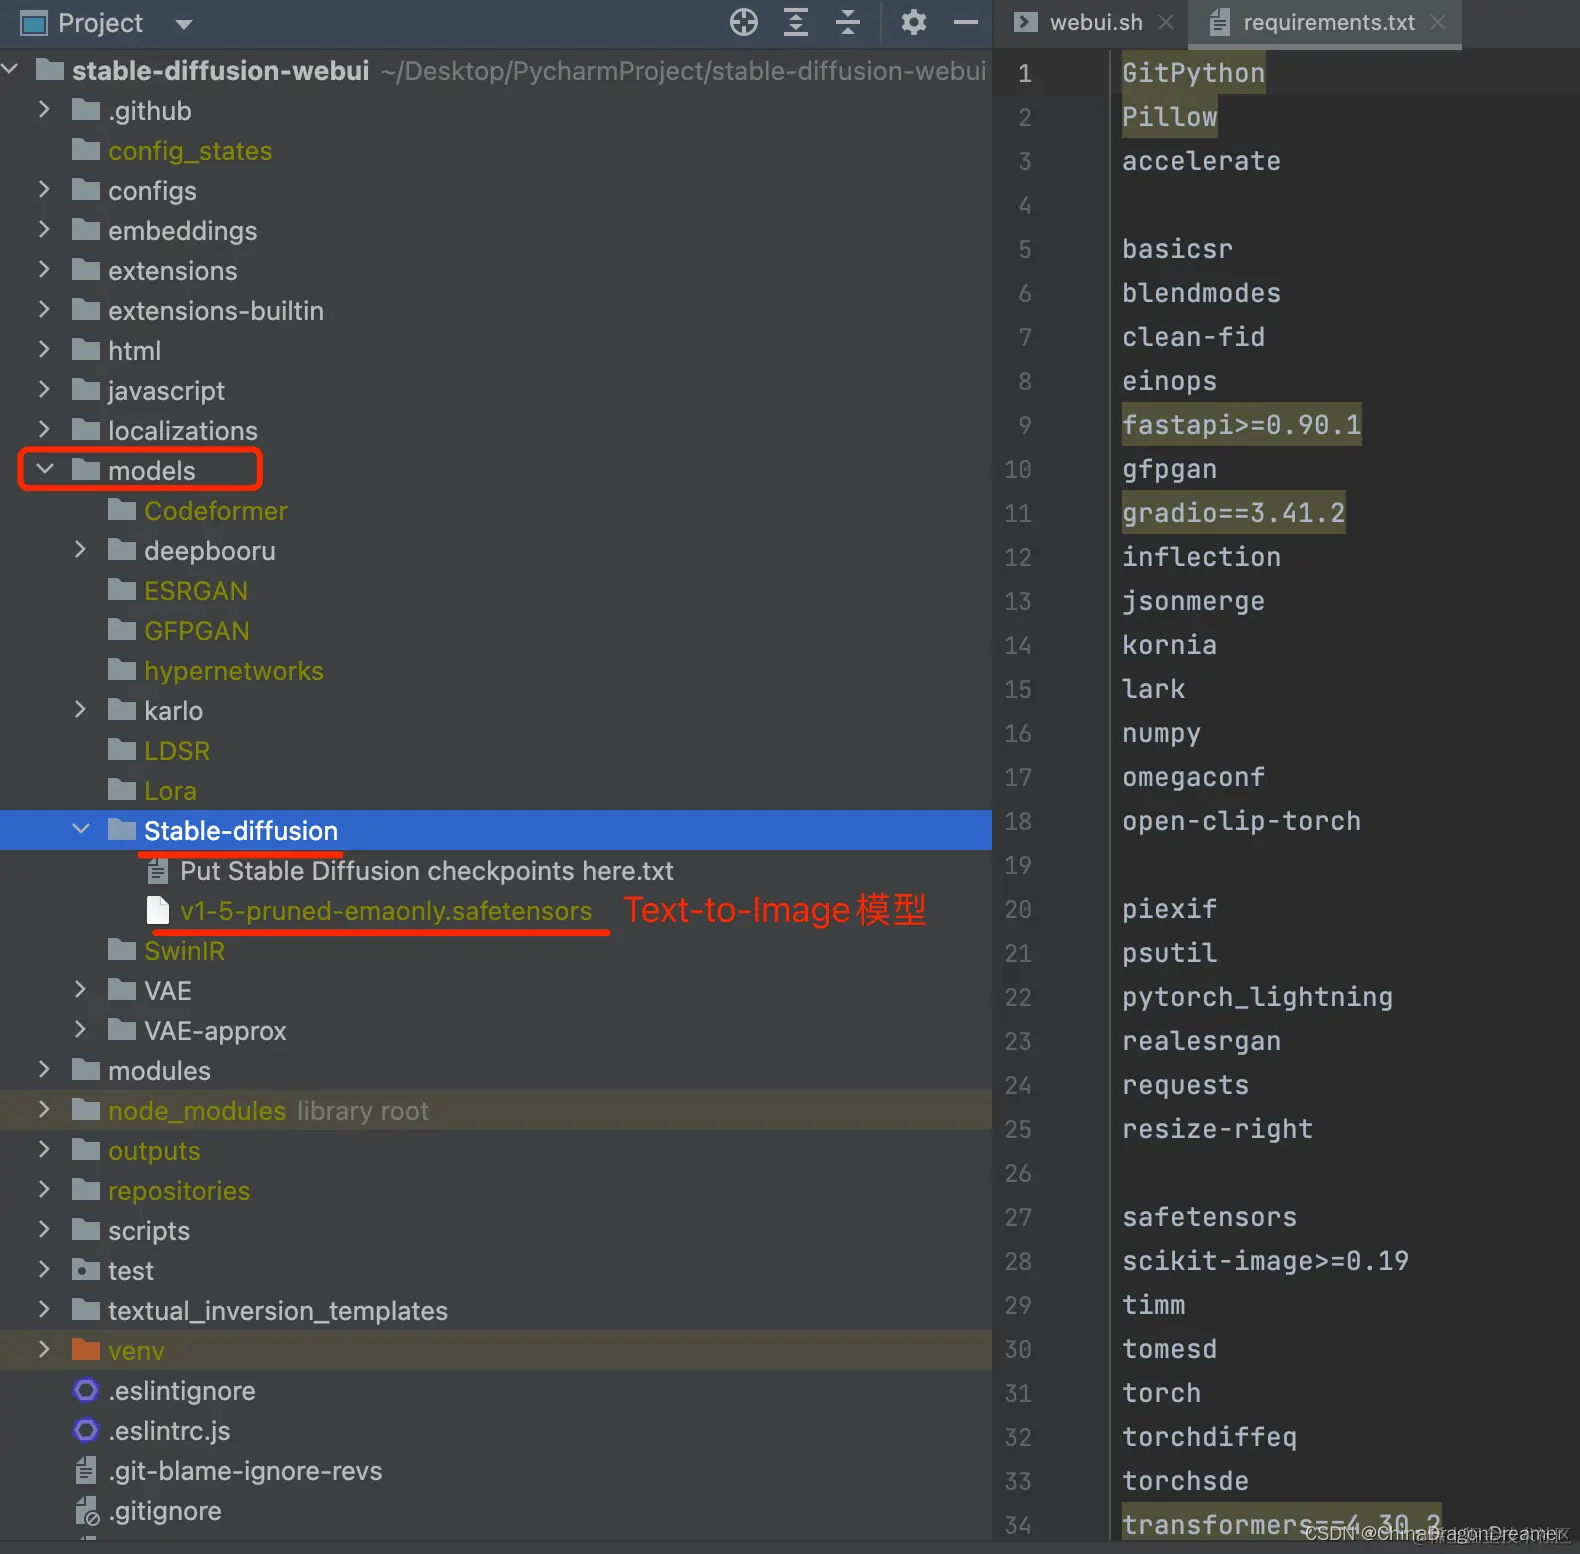This screenshot has width=1580, height=1554.
Task: Select the GFPGAN folder
Action: pyautogui.click(x=196, y=631)
